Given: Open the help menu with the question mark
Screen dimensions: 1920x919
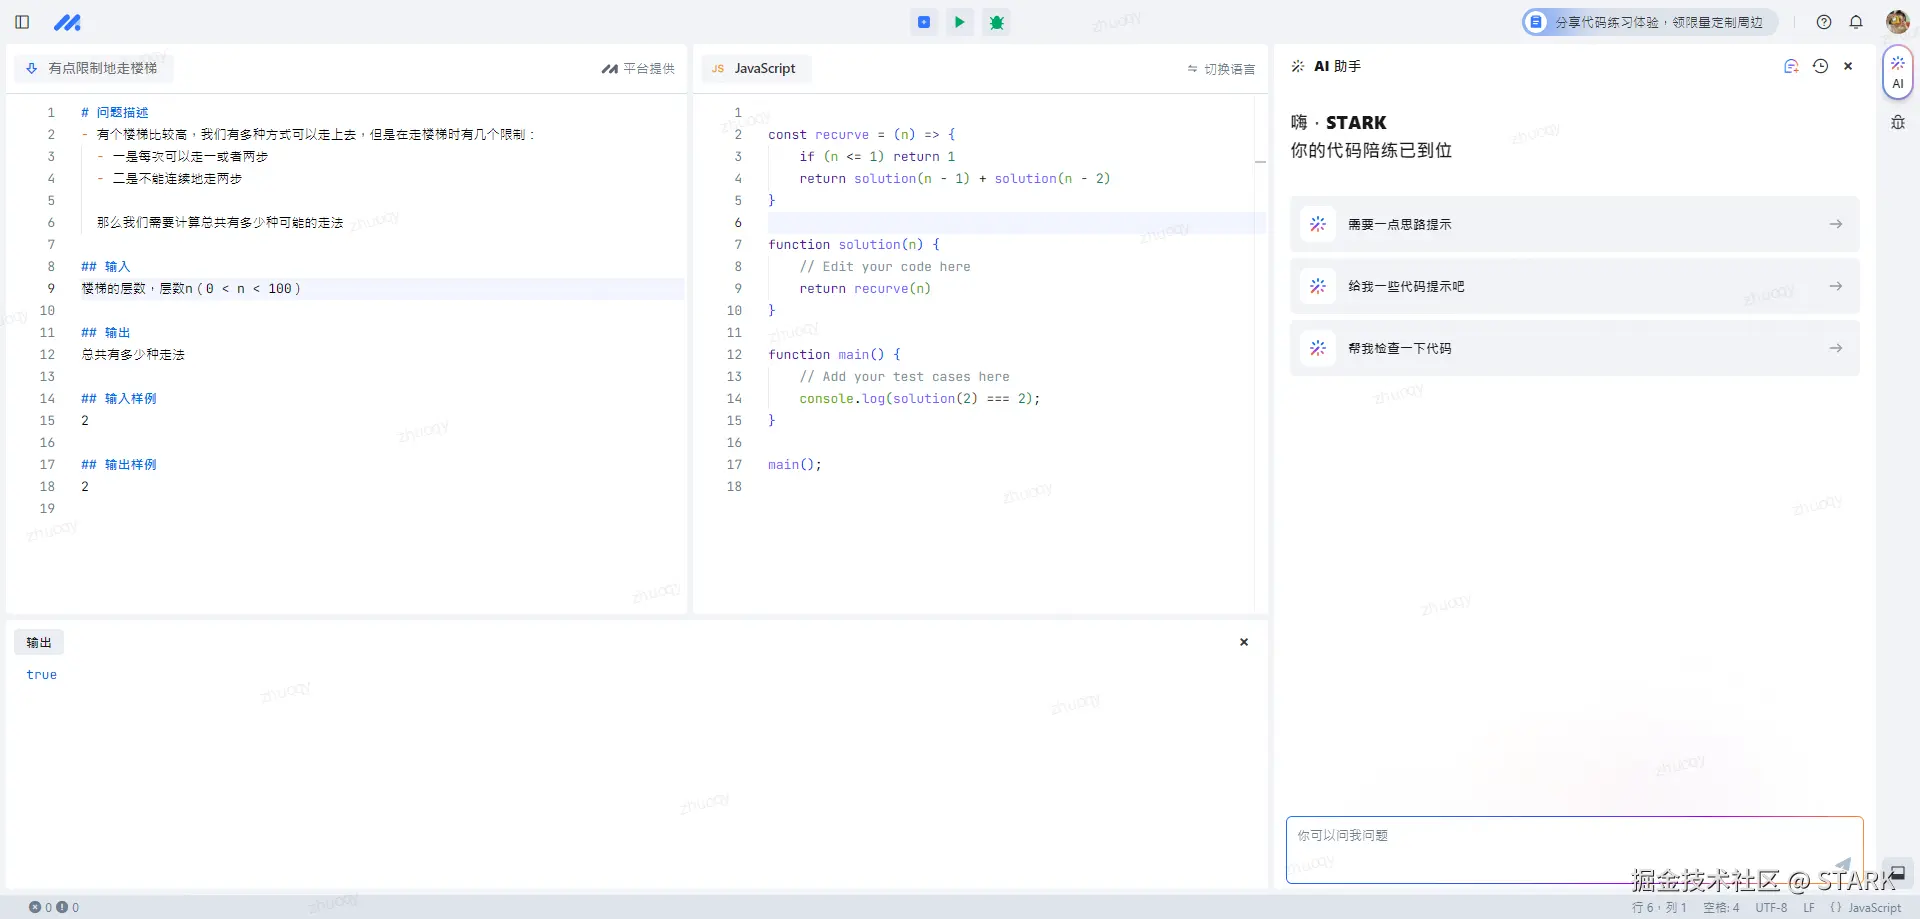Looking at the screenshot, I should tap(1823, 21).
